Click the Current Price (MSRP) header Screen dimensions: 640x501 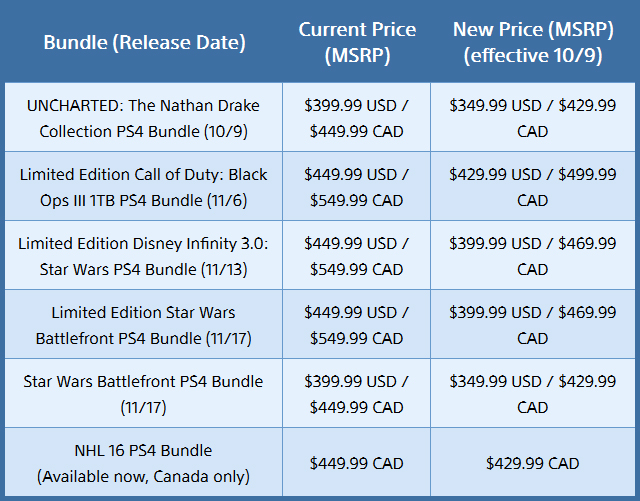pos(357,42)
